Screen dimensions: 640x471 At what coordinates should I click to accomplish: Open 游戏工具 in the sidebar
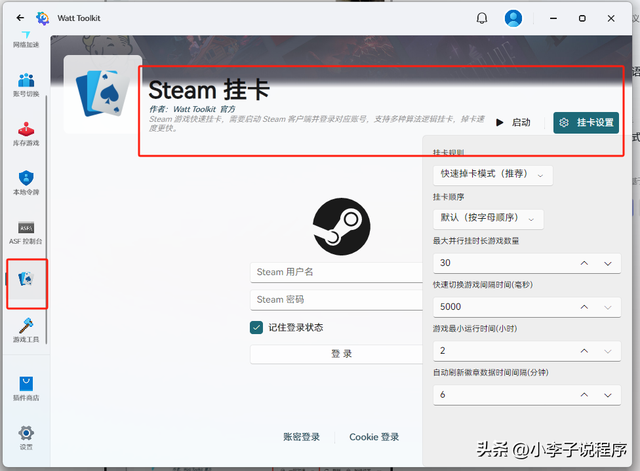[26, 330]
